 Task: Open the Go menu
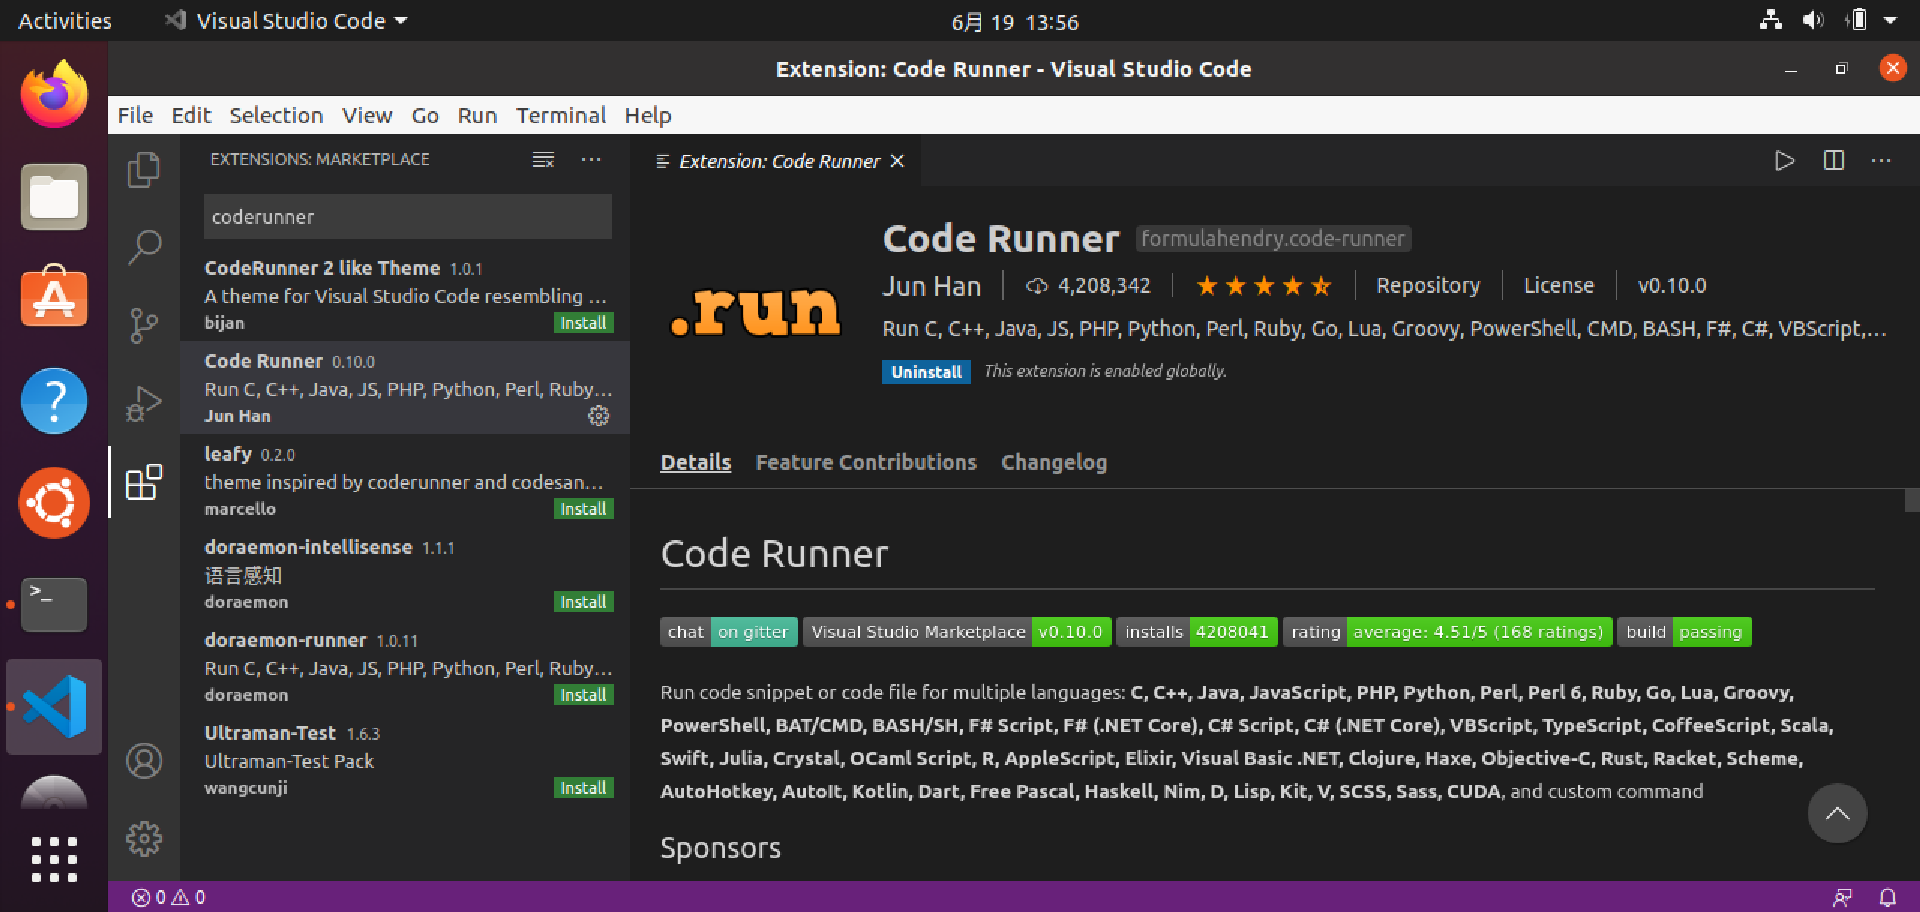pyautogui.click(x=425, y=116)
